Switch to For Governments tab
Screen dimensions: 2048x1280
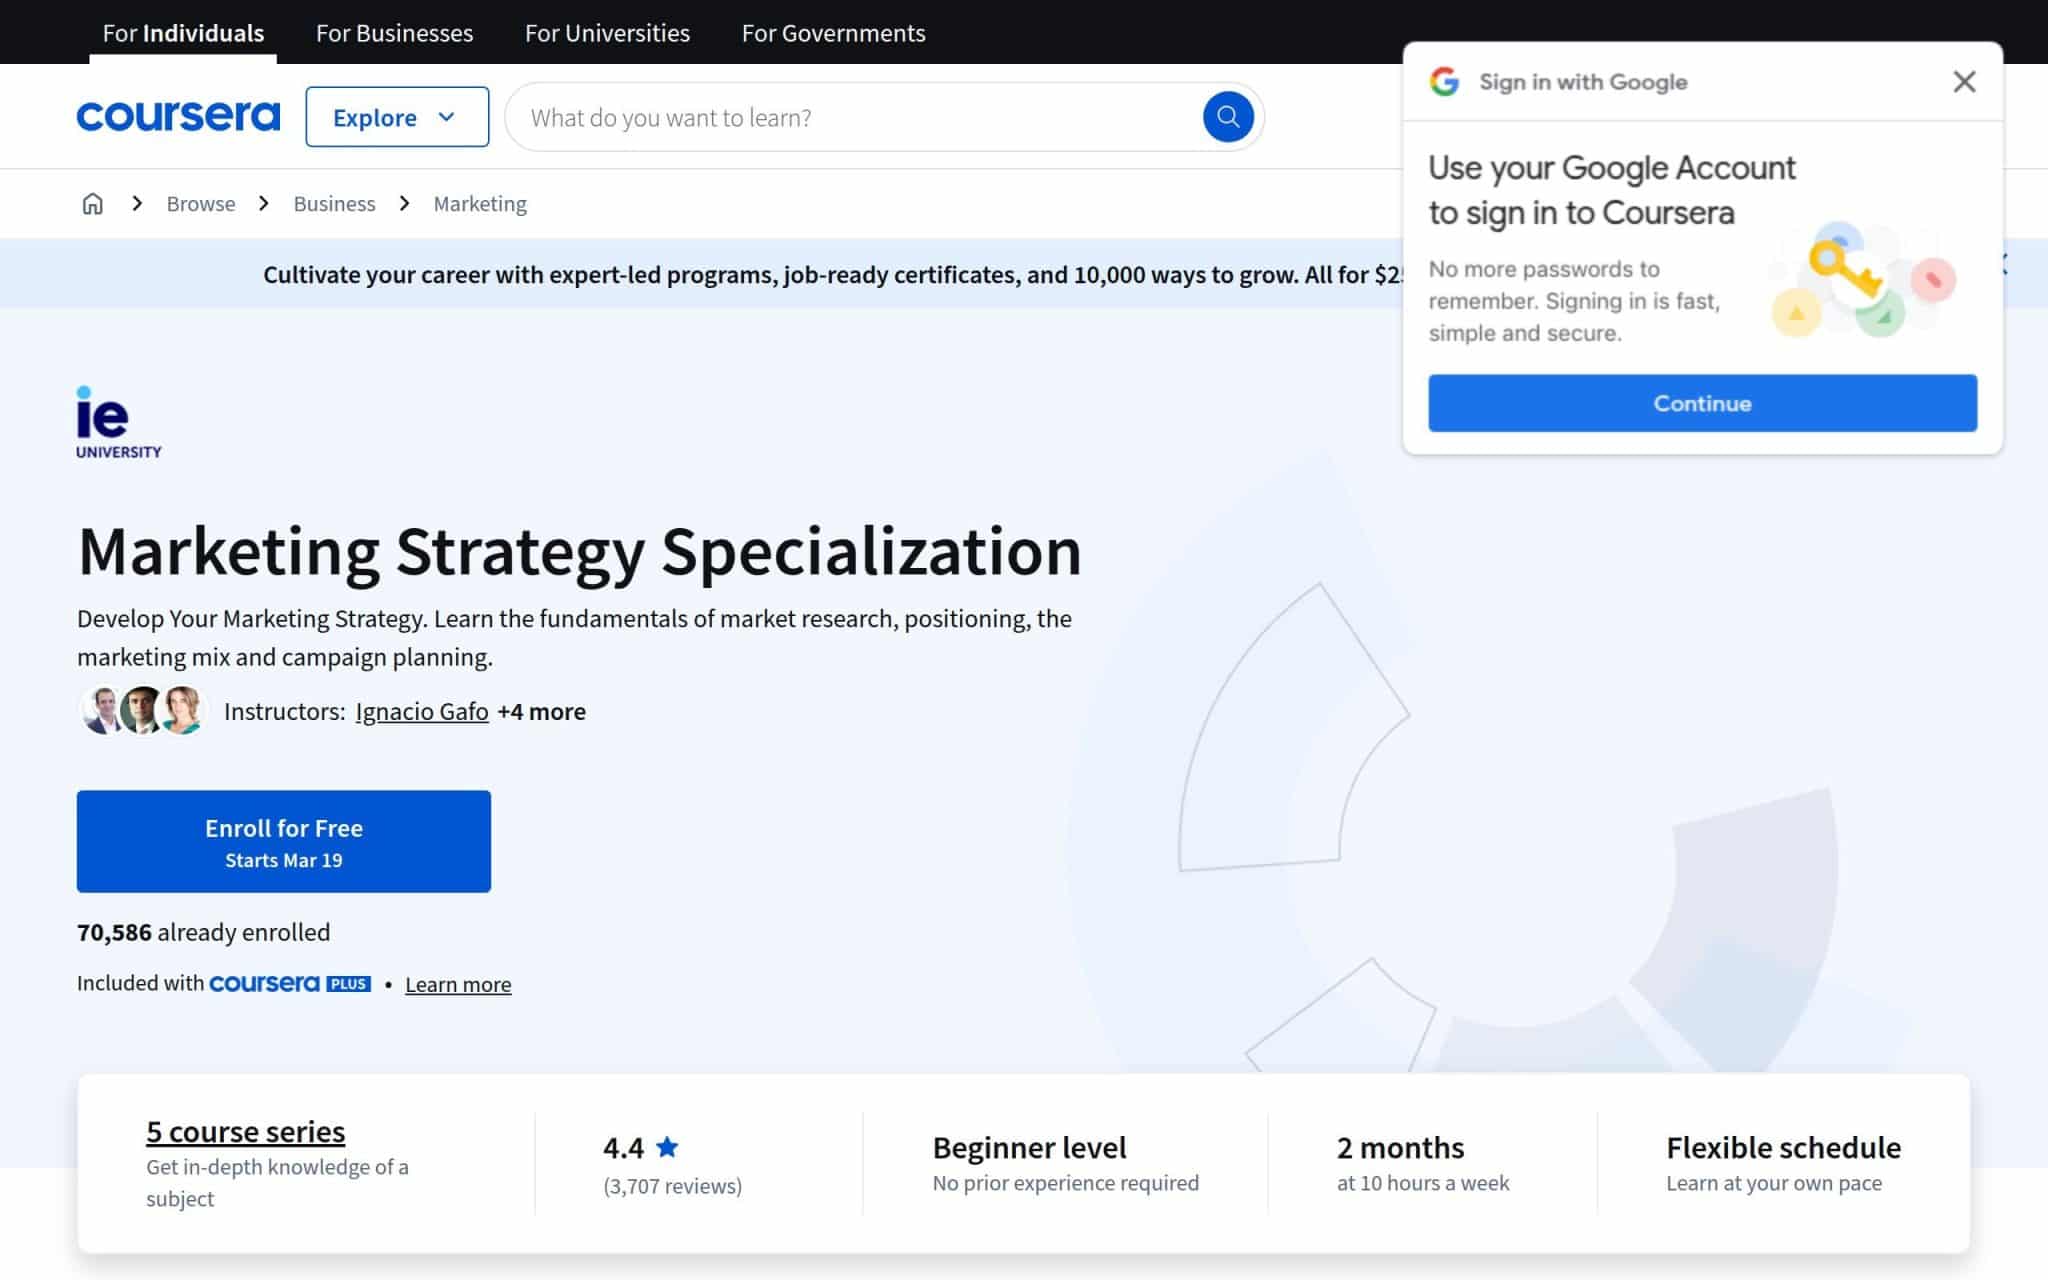pos(833,33)
